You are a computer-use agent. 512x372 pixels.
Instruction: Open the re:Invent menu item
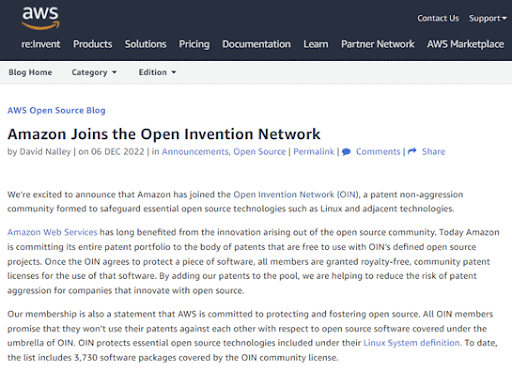pyautogui.click(x=41, y=44)
